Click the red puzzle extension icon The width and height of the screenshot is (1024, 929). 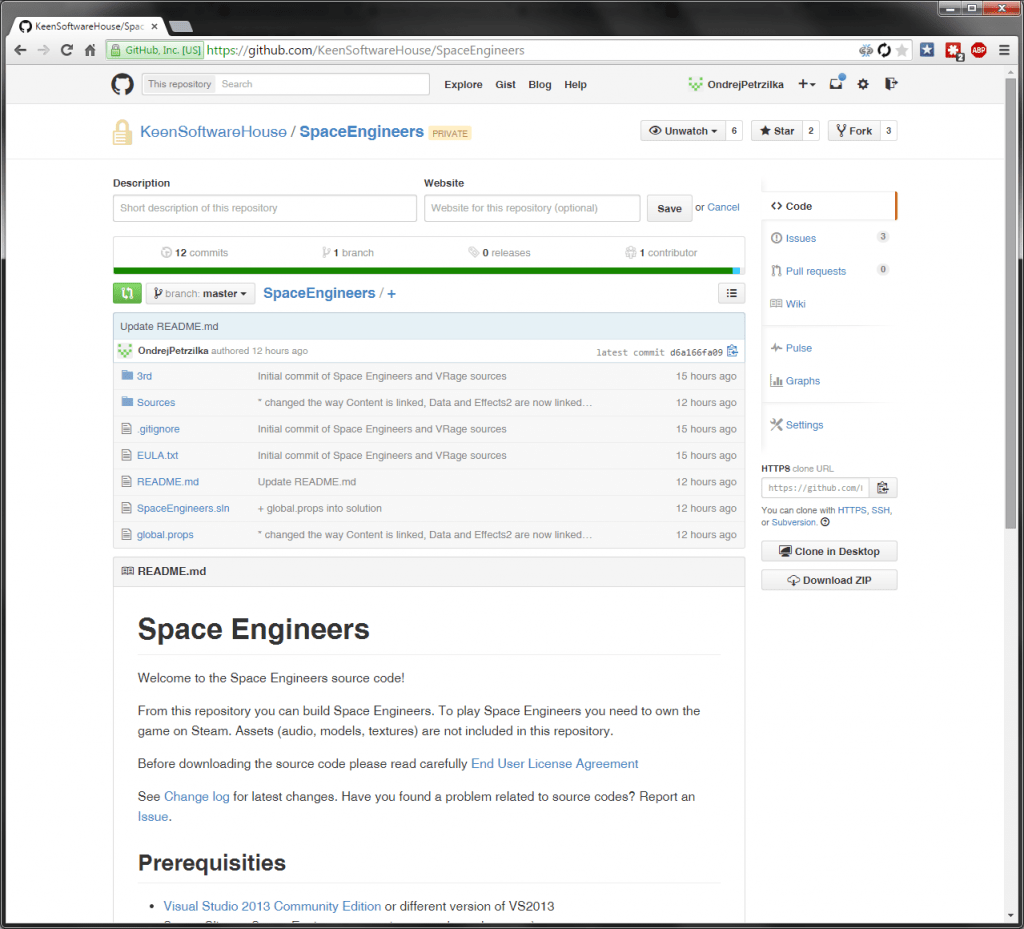coord(953,51)
